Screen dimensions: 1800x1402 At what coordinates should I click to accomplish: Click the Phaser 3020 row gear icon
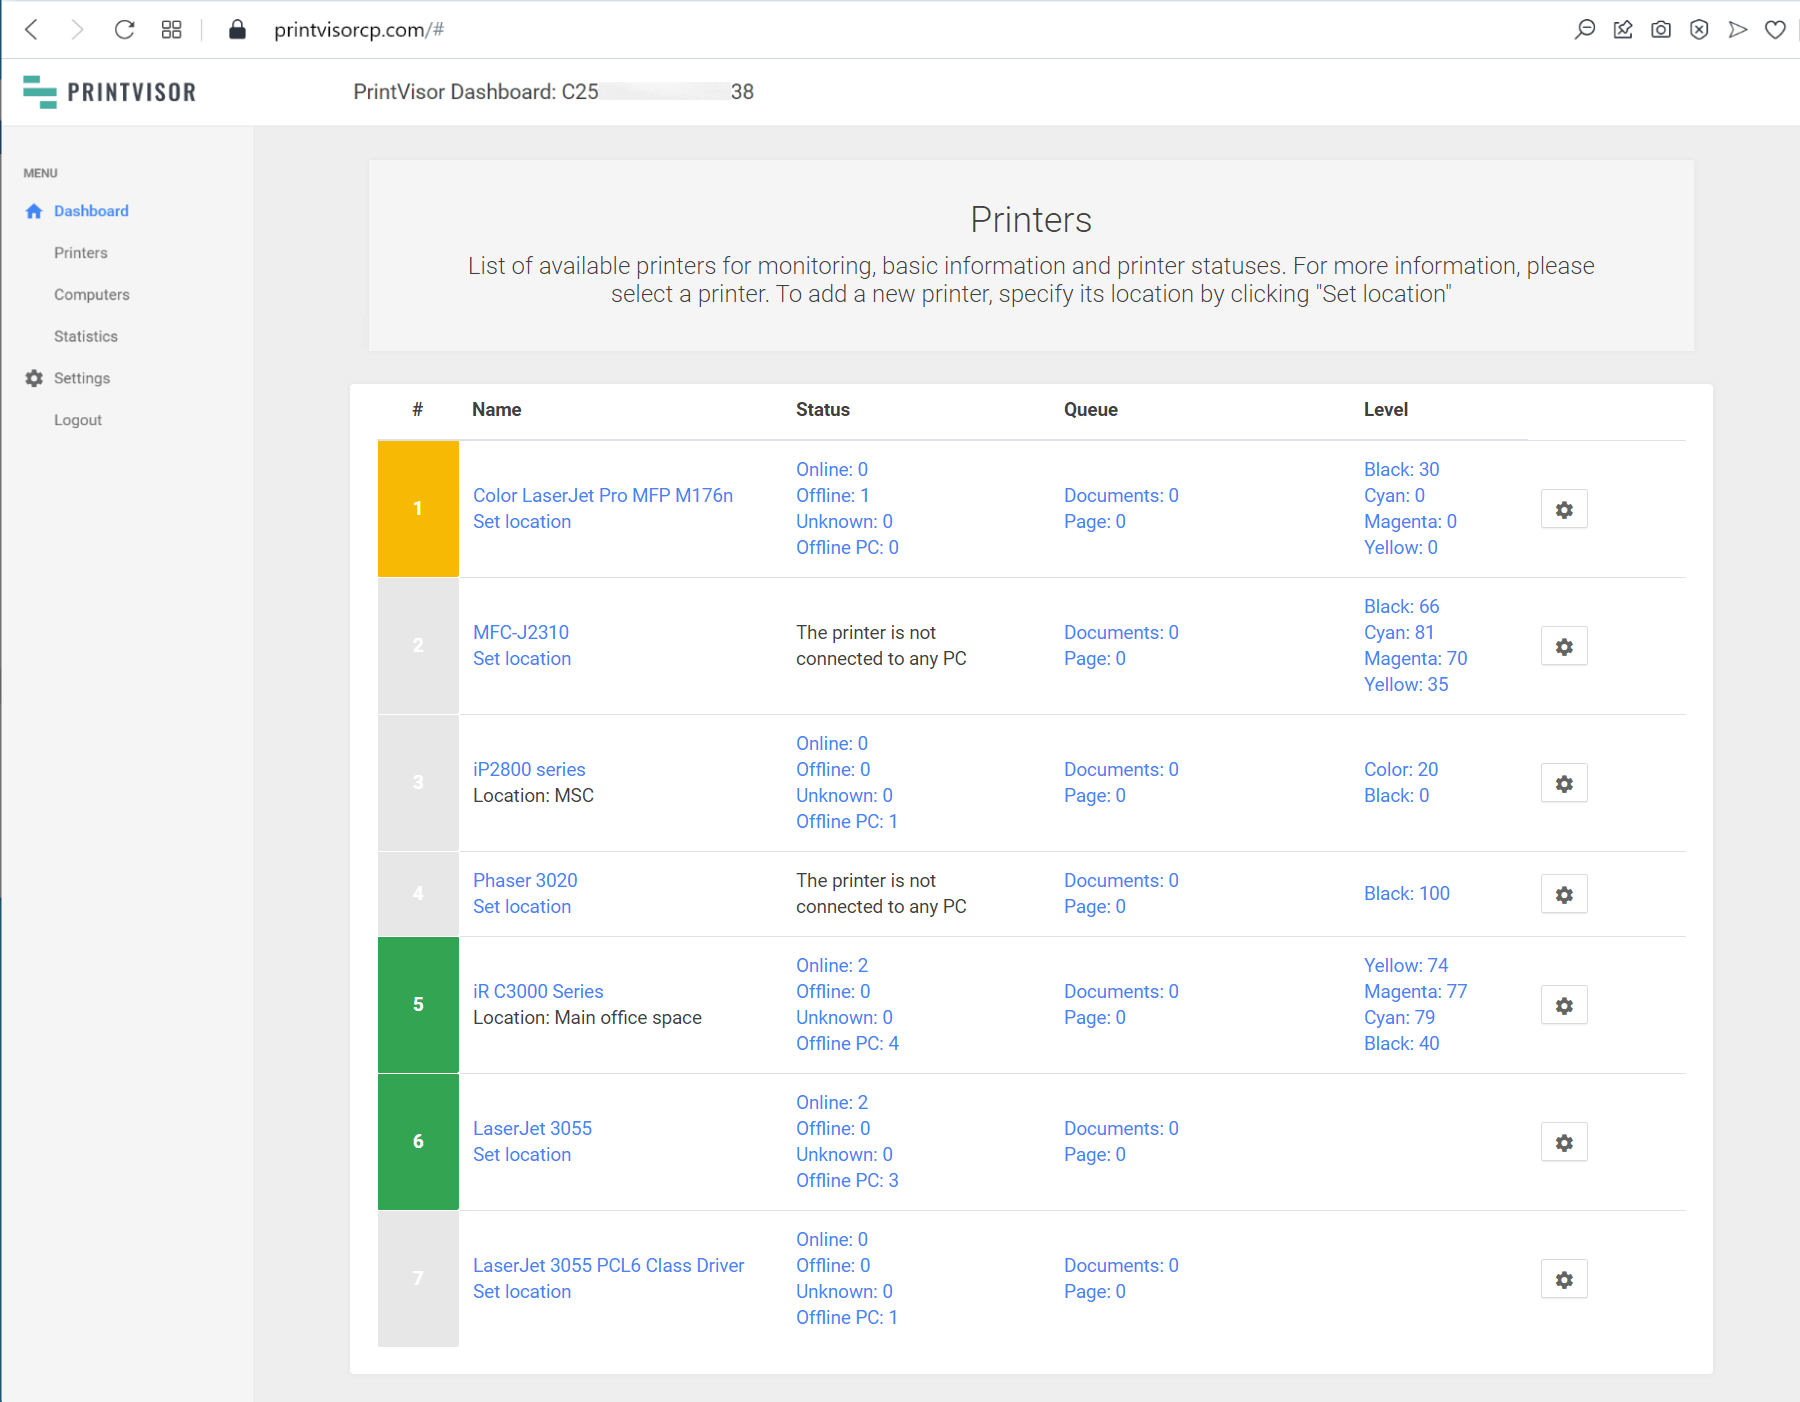(x=1564, y=895)
